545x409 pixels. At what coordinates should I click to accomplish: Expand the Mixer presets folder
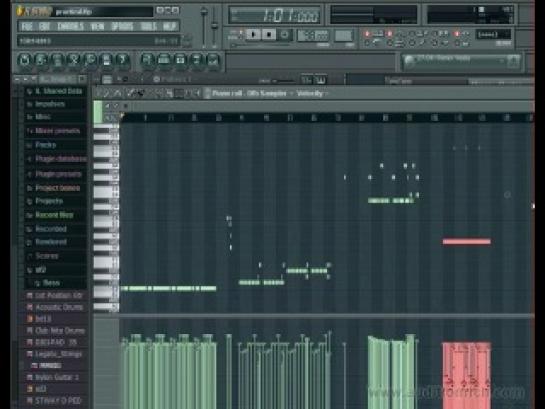pos(55,131)
